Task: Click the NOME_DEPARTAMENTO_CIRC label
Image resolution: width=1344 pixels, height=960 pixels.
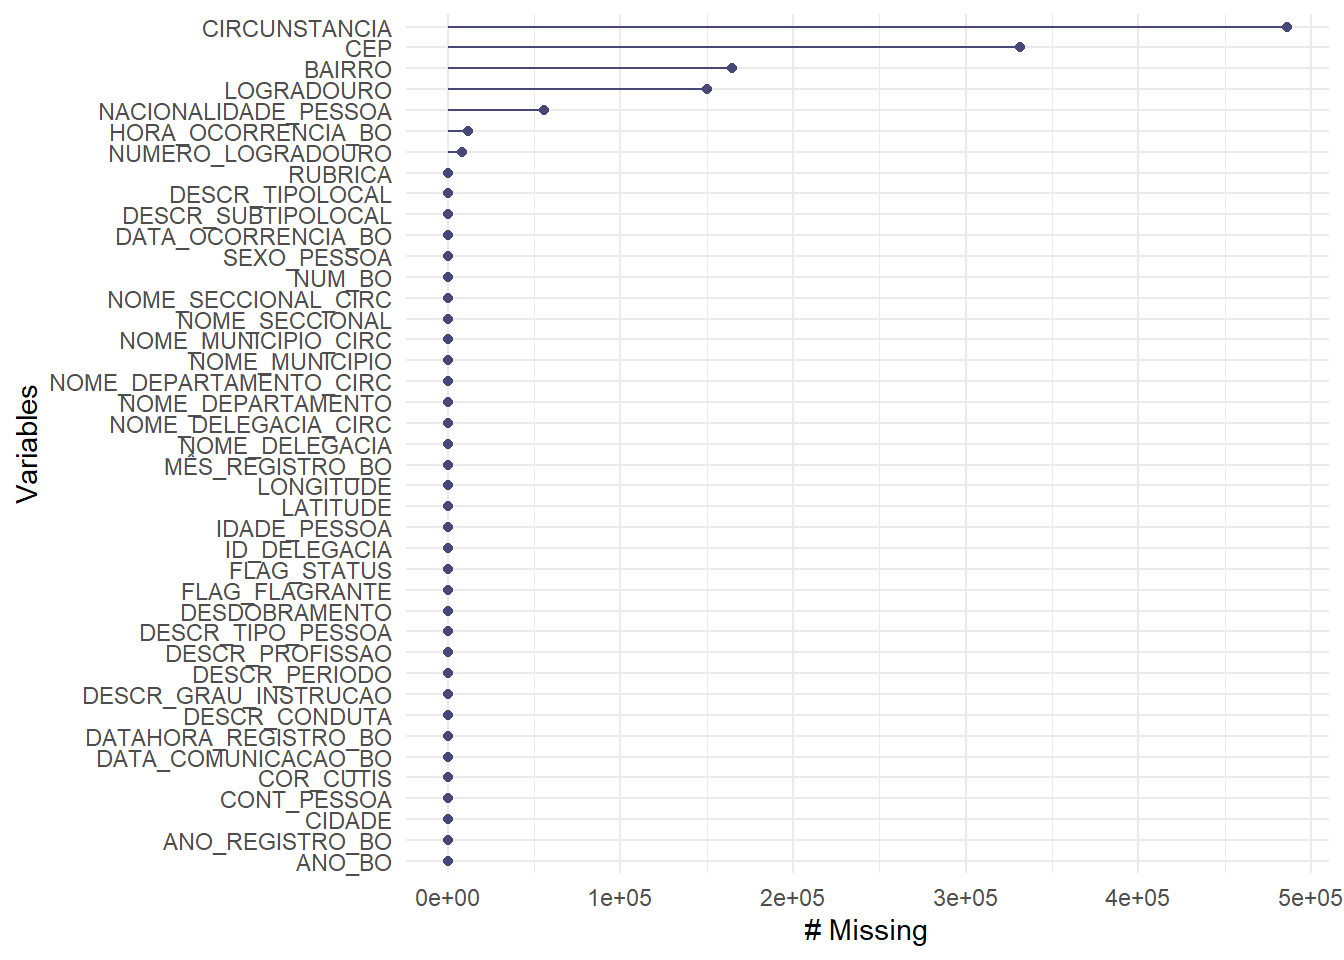Action: tap(220, 383)
